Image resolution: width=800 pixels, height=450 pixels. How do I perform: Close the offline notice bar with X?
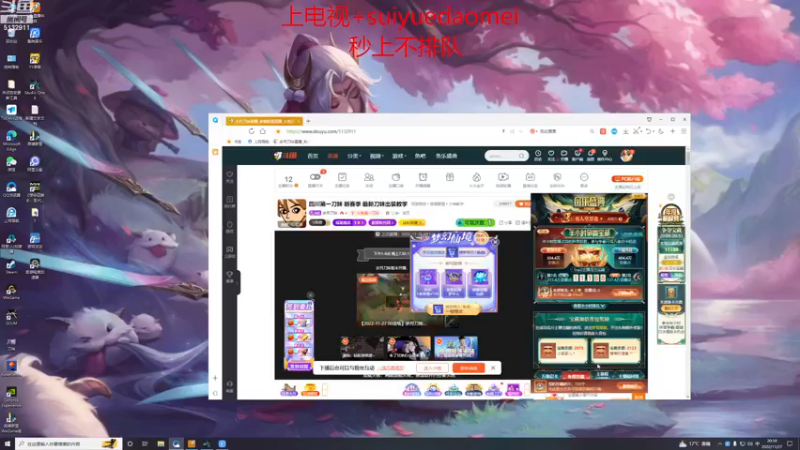493,368
